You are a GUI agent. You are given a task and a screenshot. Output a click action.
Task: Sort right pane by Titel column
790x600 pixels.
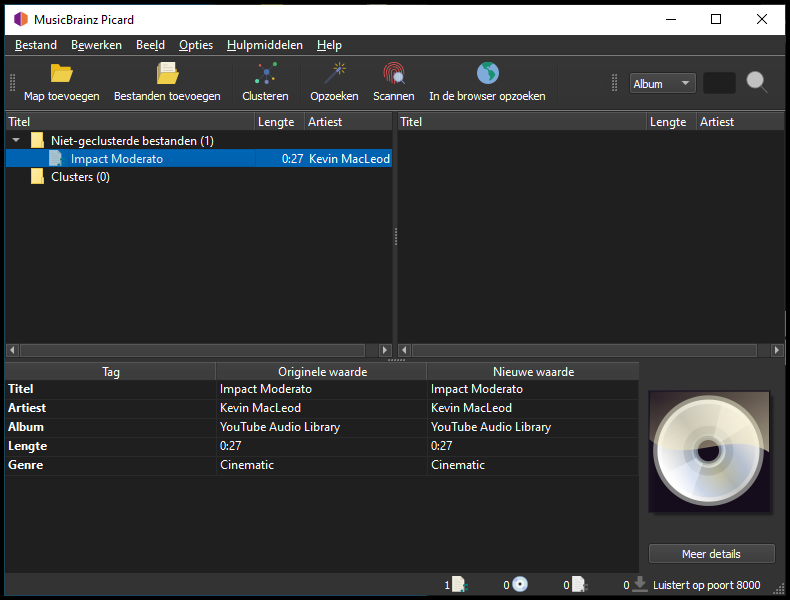(522, 122)
